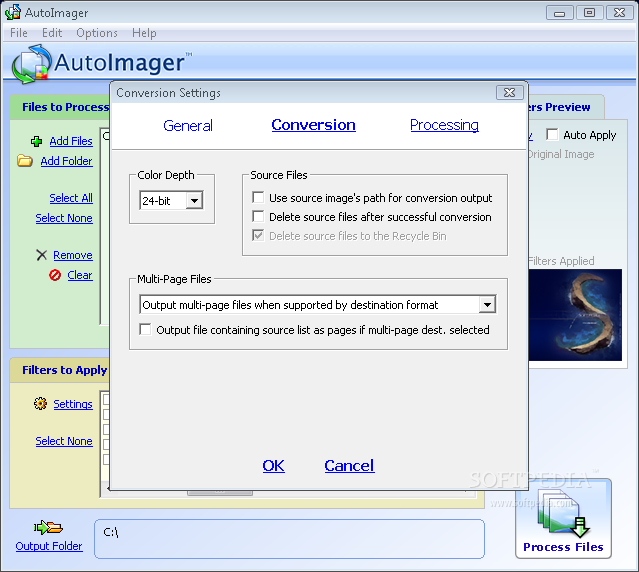Screen dimensions: 639x572
Task: Switch to the Processing tab
Action: point(444,125)
